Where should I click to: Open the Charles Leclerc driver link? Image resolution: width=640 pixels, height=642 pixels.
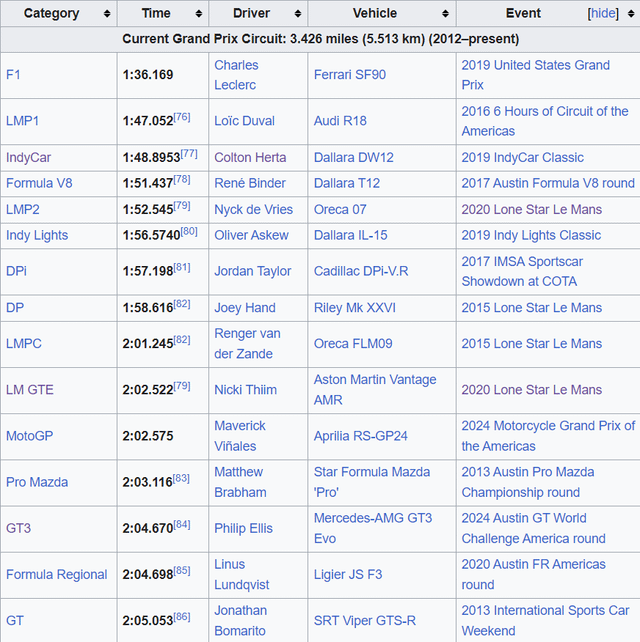(x=236, y=75)
